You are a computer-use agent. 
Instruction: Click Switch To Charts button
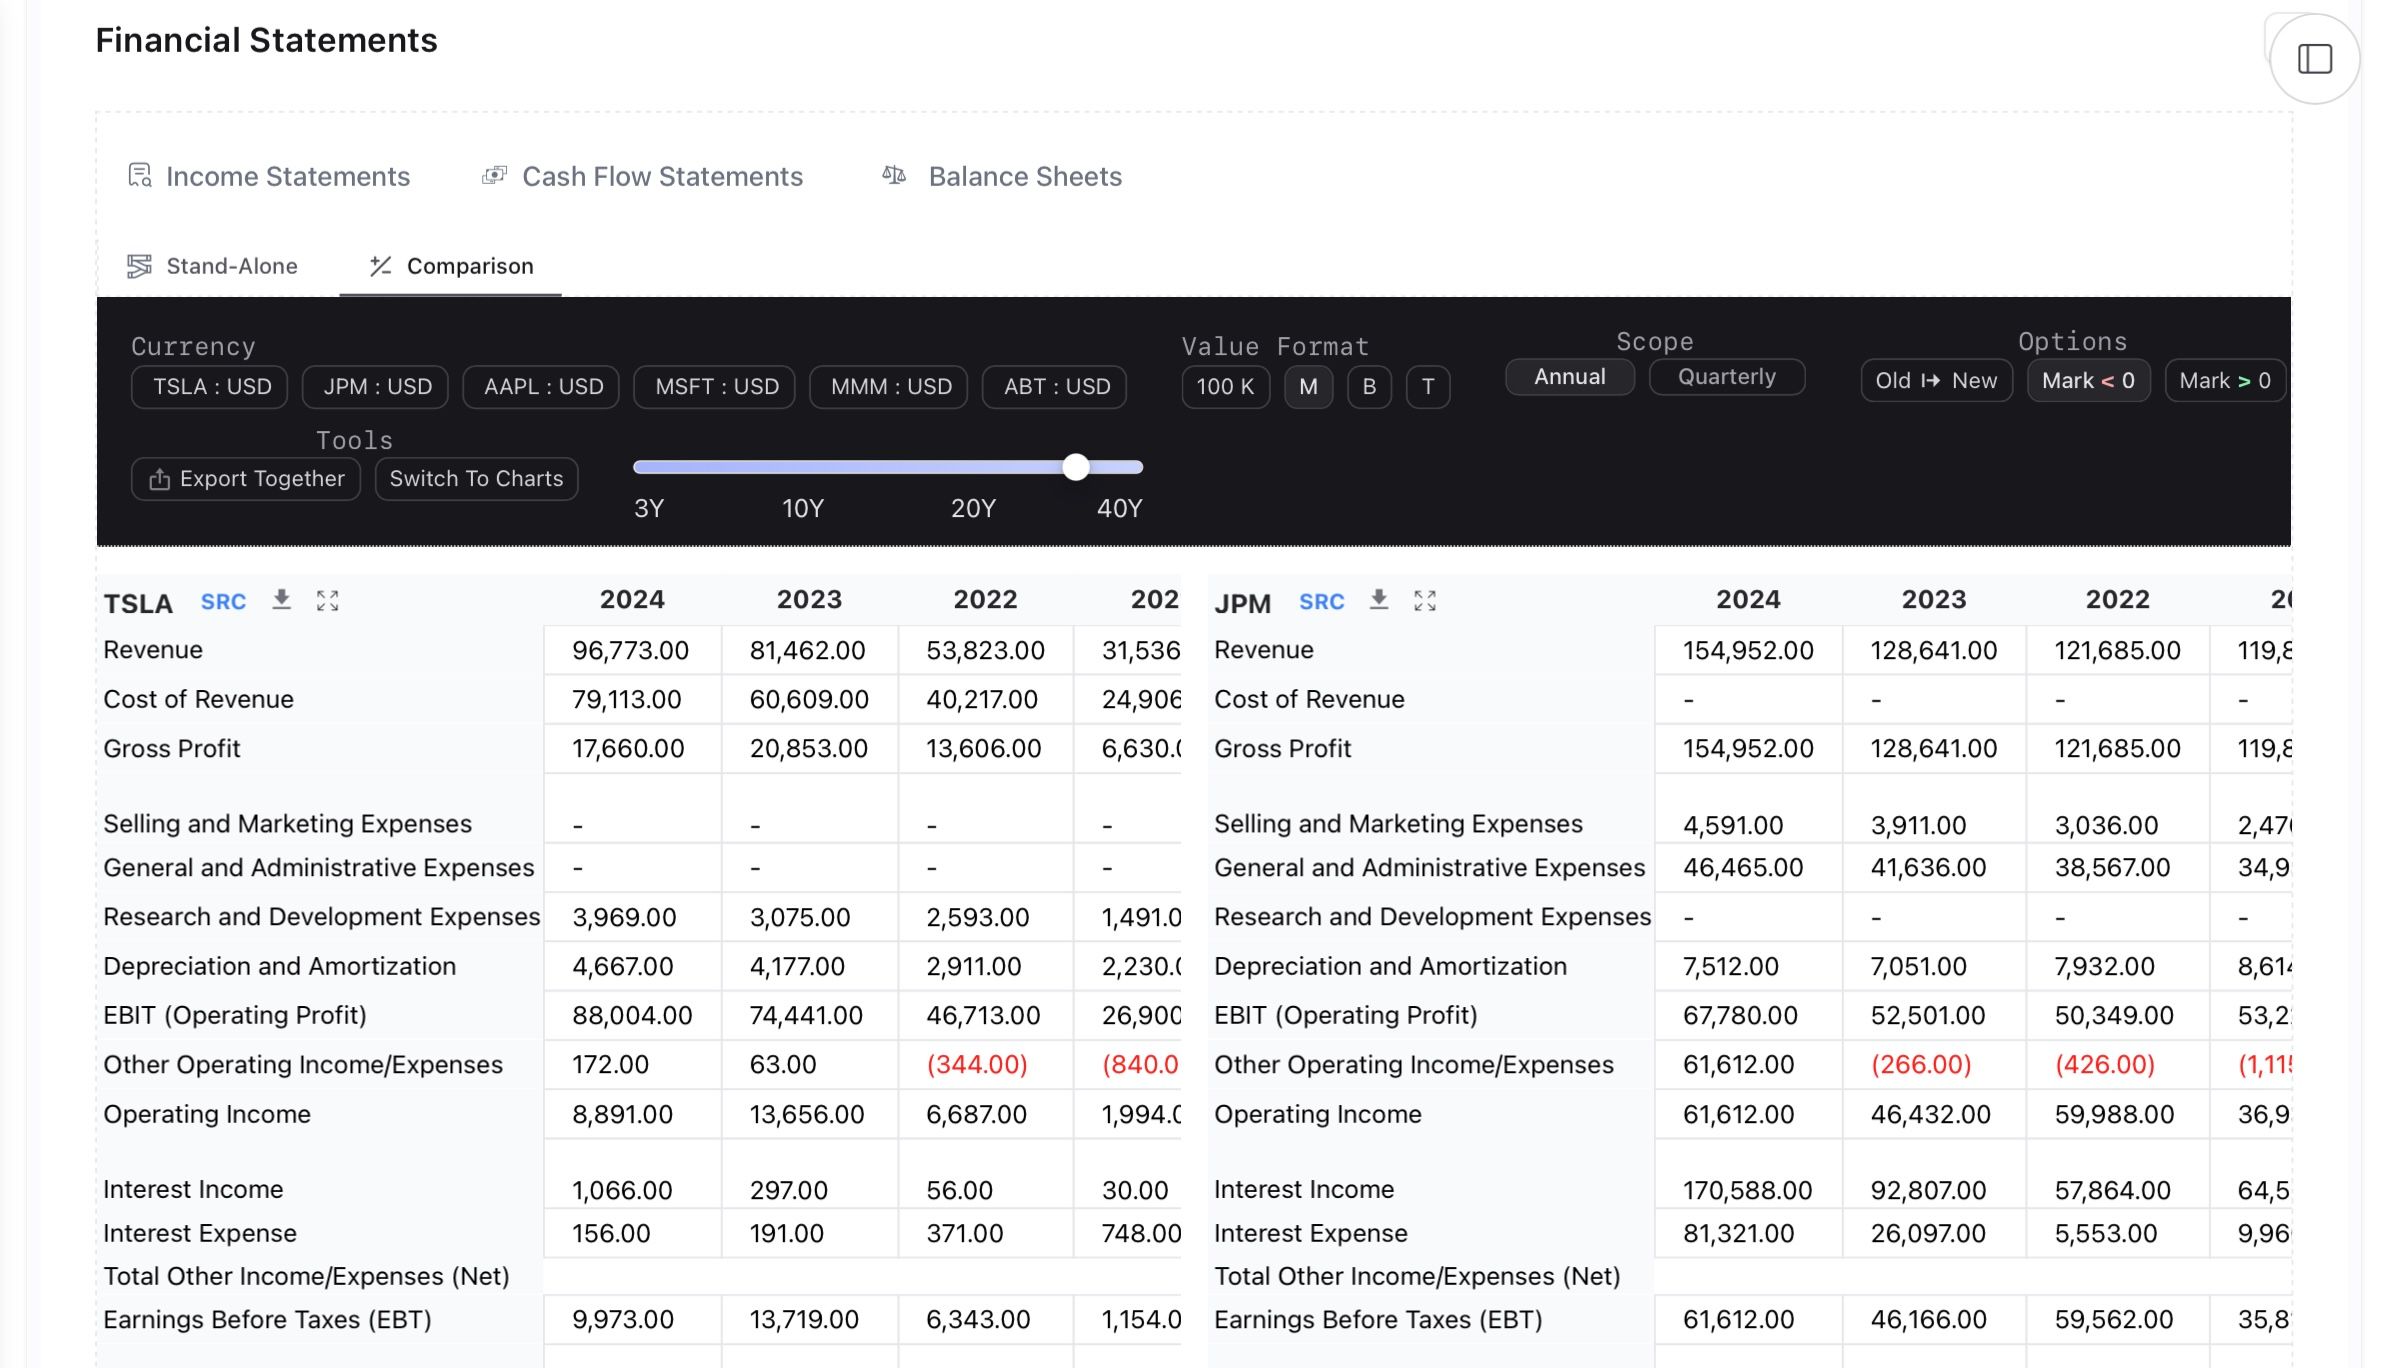476,479
